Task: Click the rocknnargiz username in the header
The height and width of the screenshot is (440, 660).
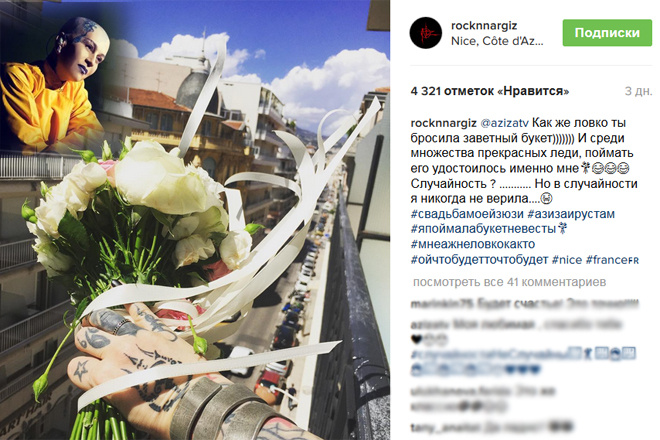Action: click(484, 26)
